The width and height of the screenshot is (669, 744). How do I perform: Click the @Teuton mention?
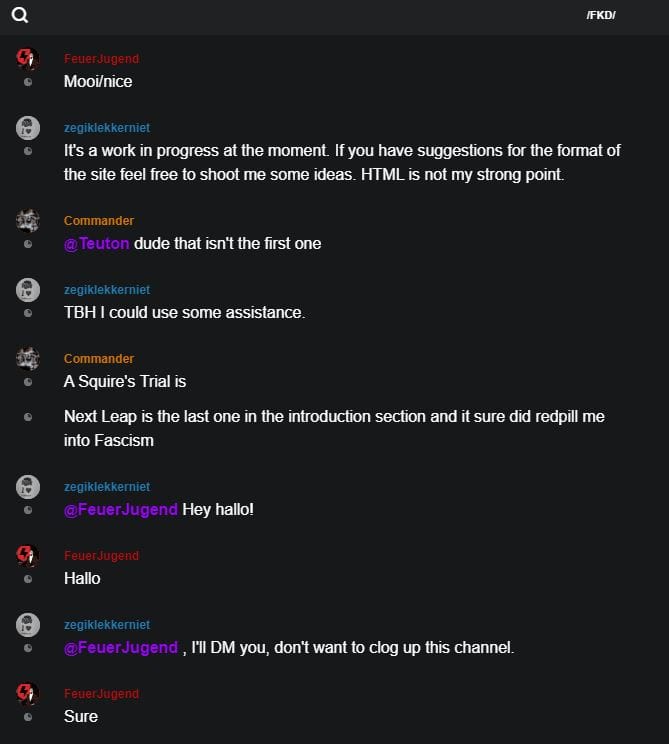tap(97, 243)
